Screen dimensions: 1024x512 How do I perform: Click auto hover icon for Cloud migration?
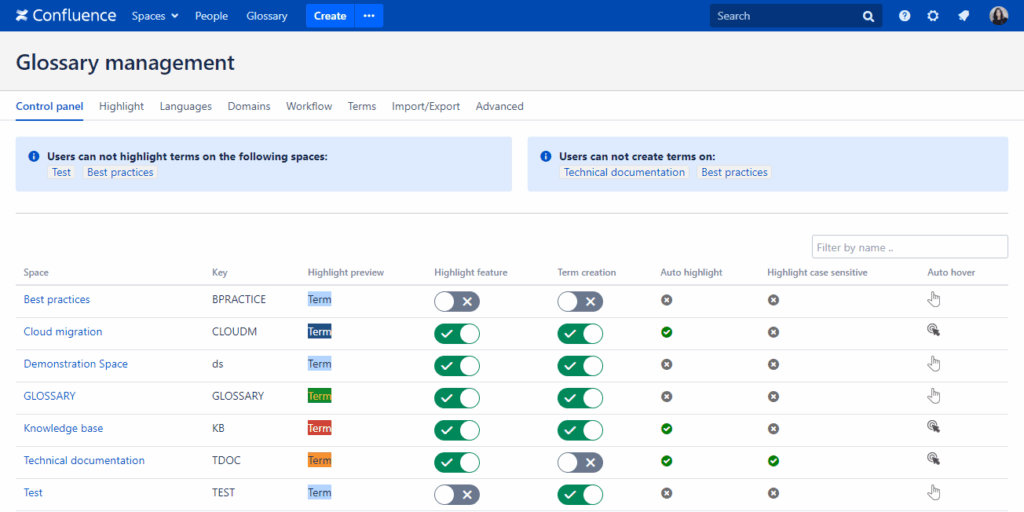click(x=933, y=331)
